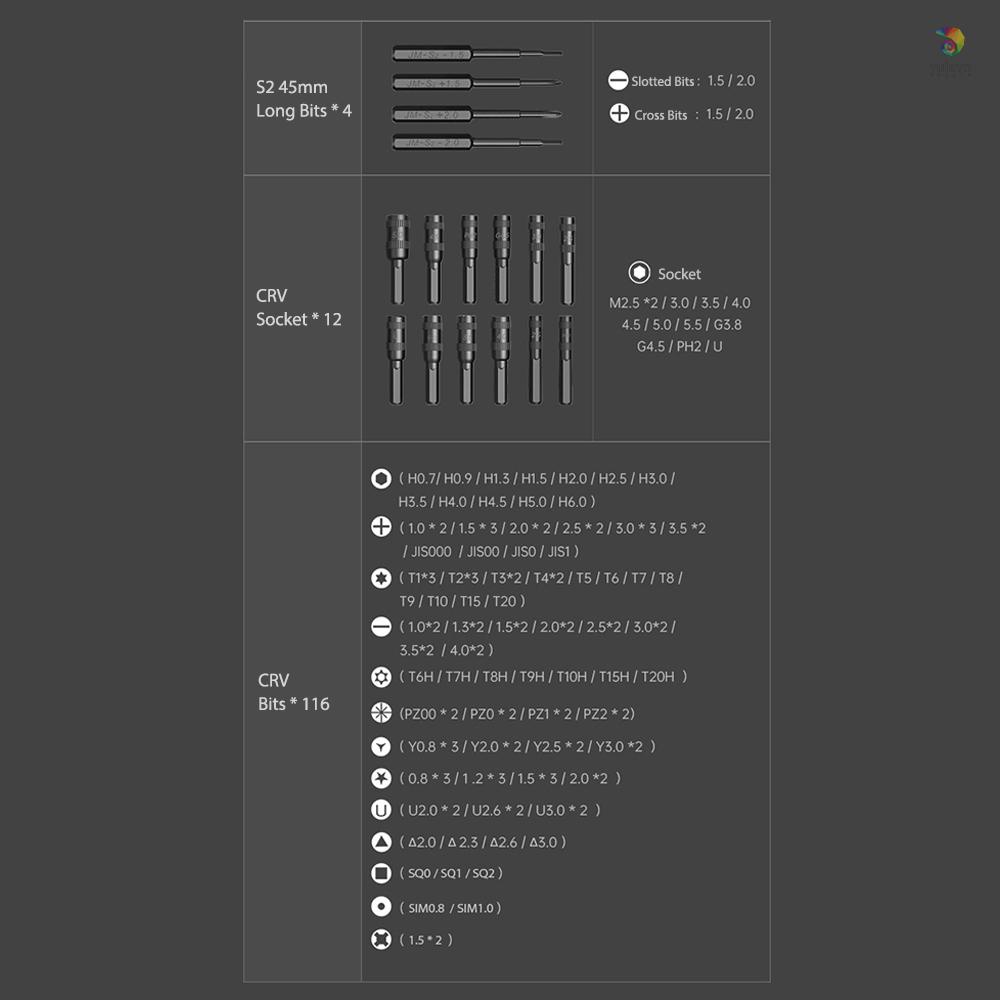Click the hex icon beside H0.7 list
Screen dimensions: 1000x1000
point(381,479)
